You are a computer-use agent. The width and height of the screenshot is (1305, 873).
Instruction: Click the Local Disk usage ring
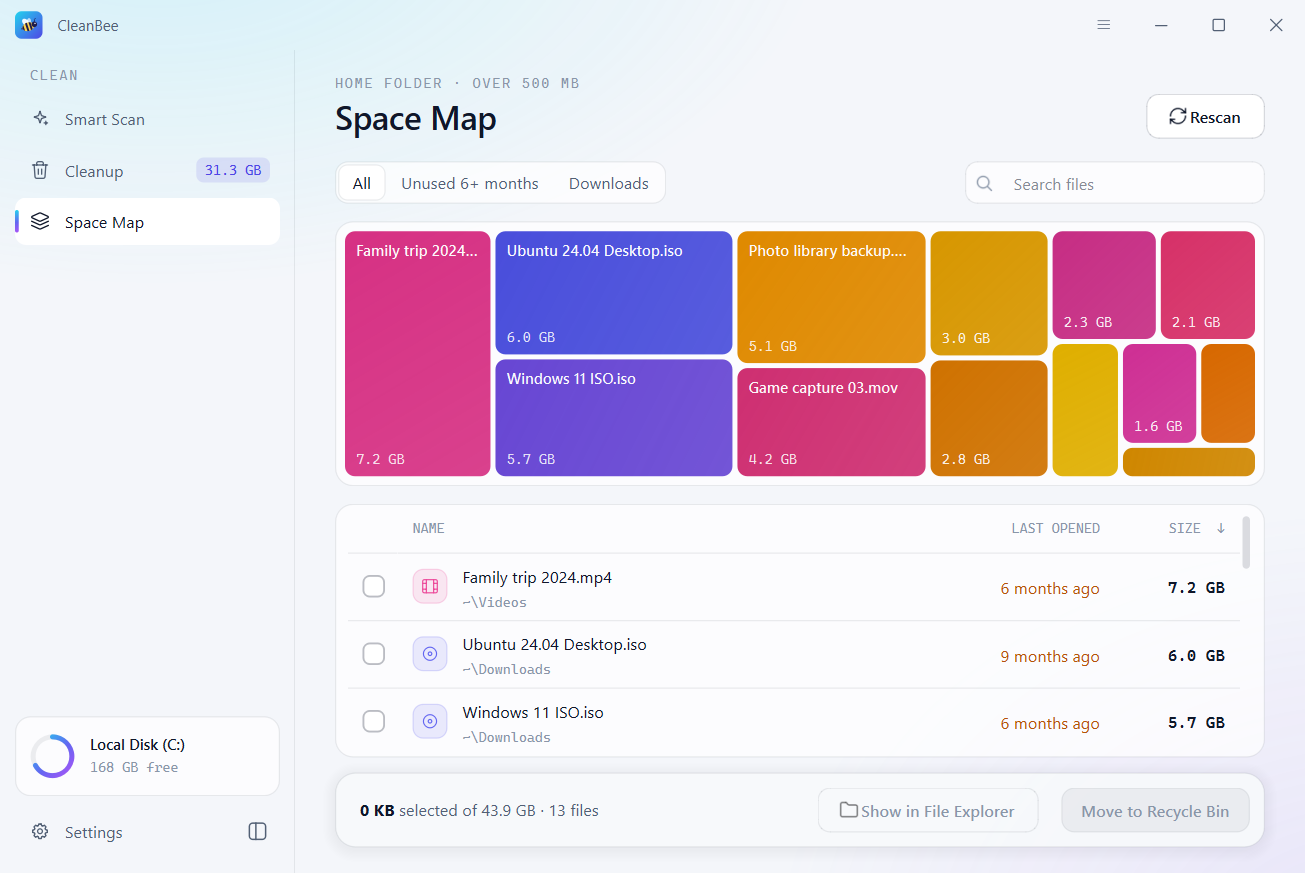coord(52,756)
